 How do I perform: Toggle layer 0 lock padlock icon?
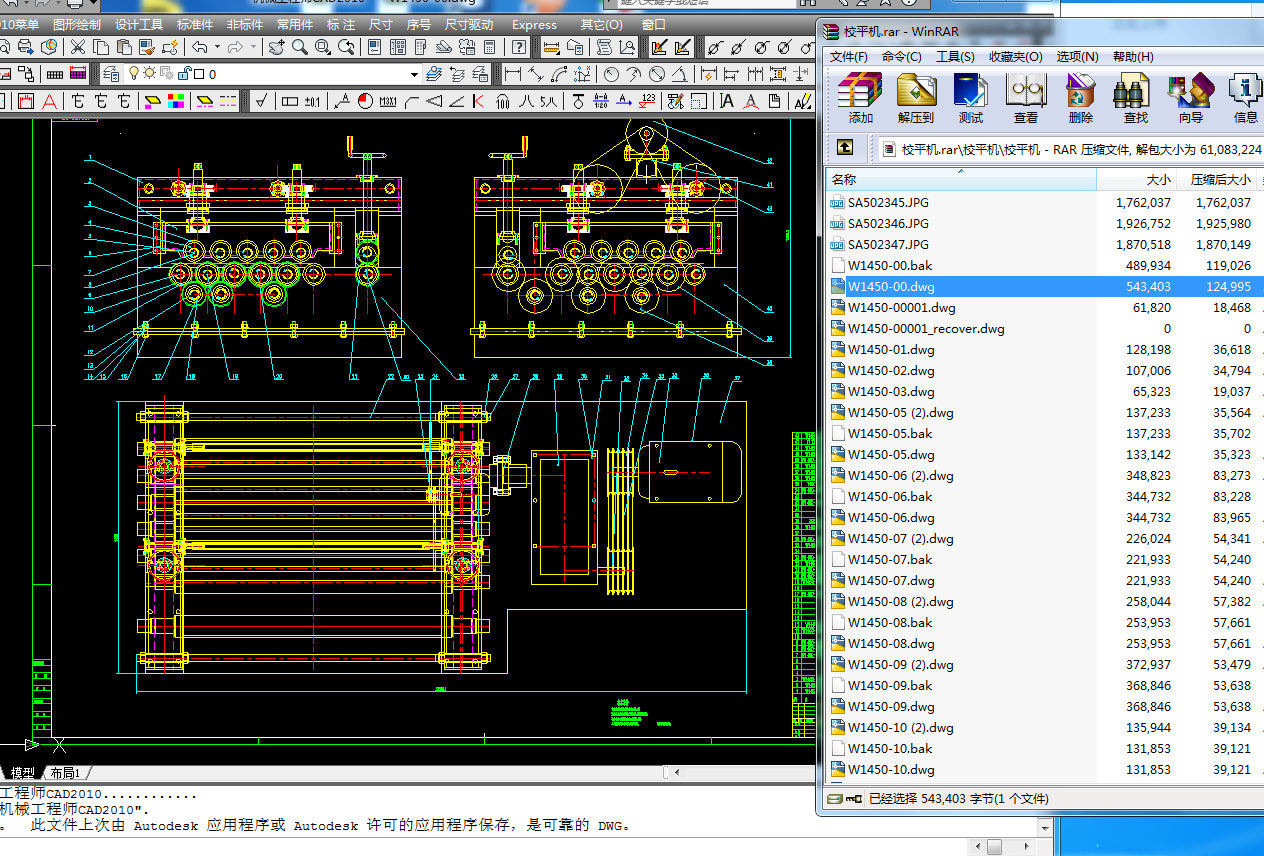click(x=183, y=74)
